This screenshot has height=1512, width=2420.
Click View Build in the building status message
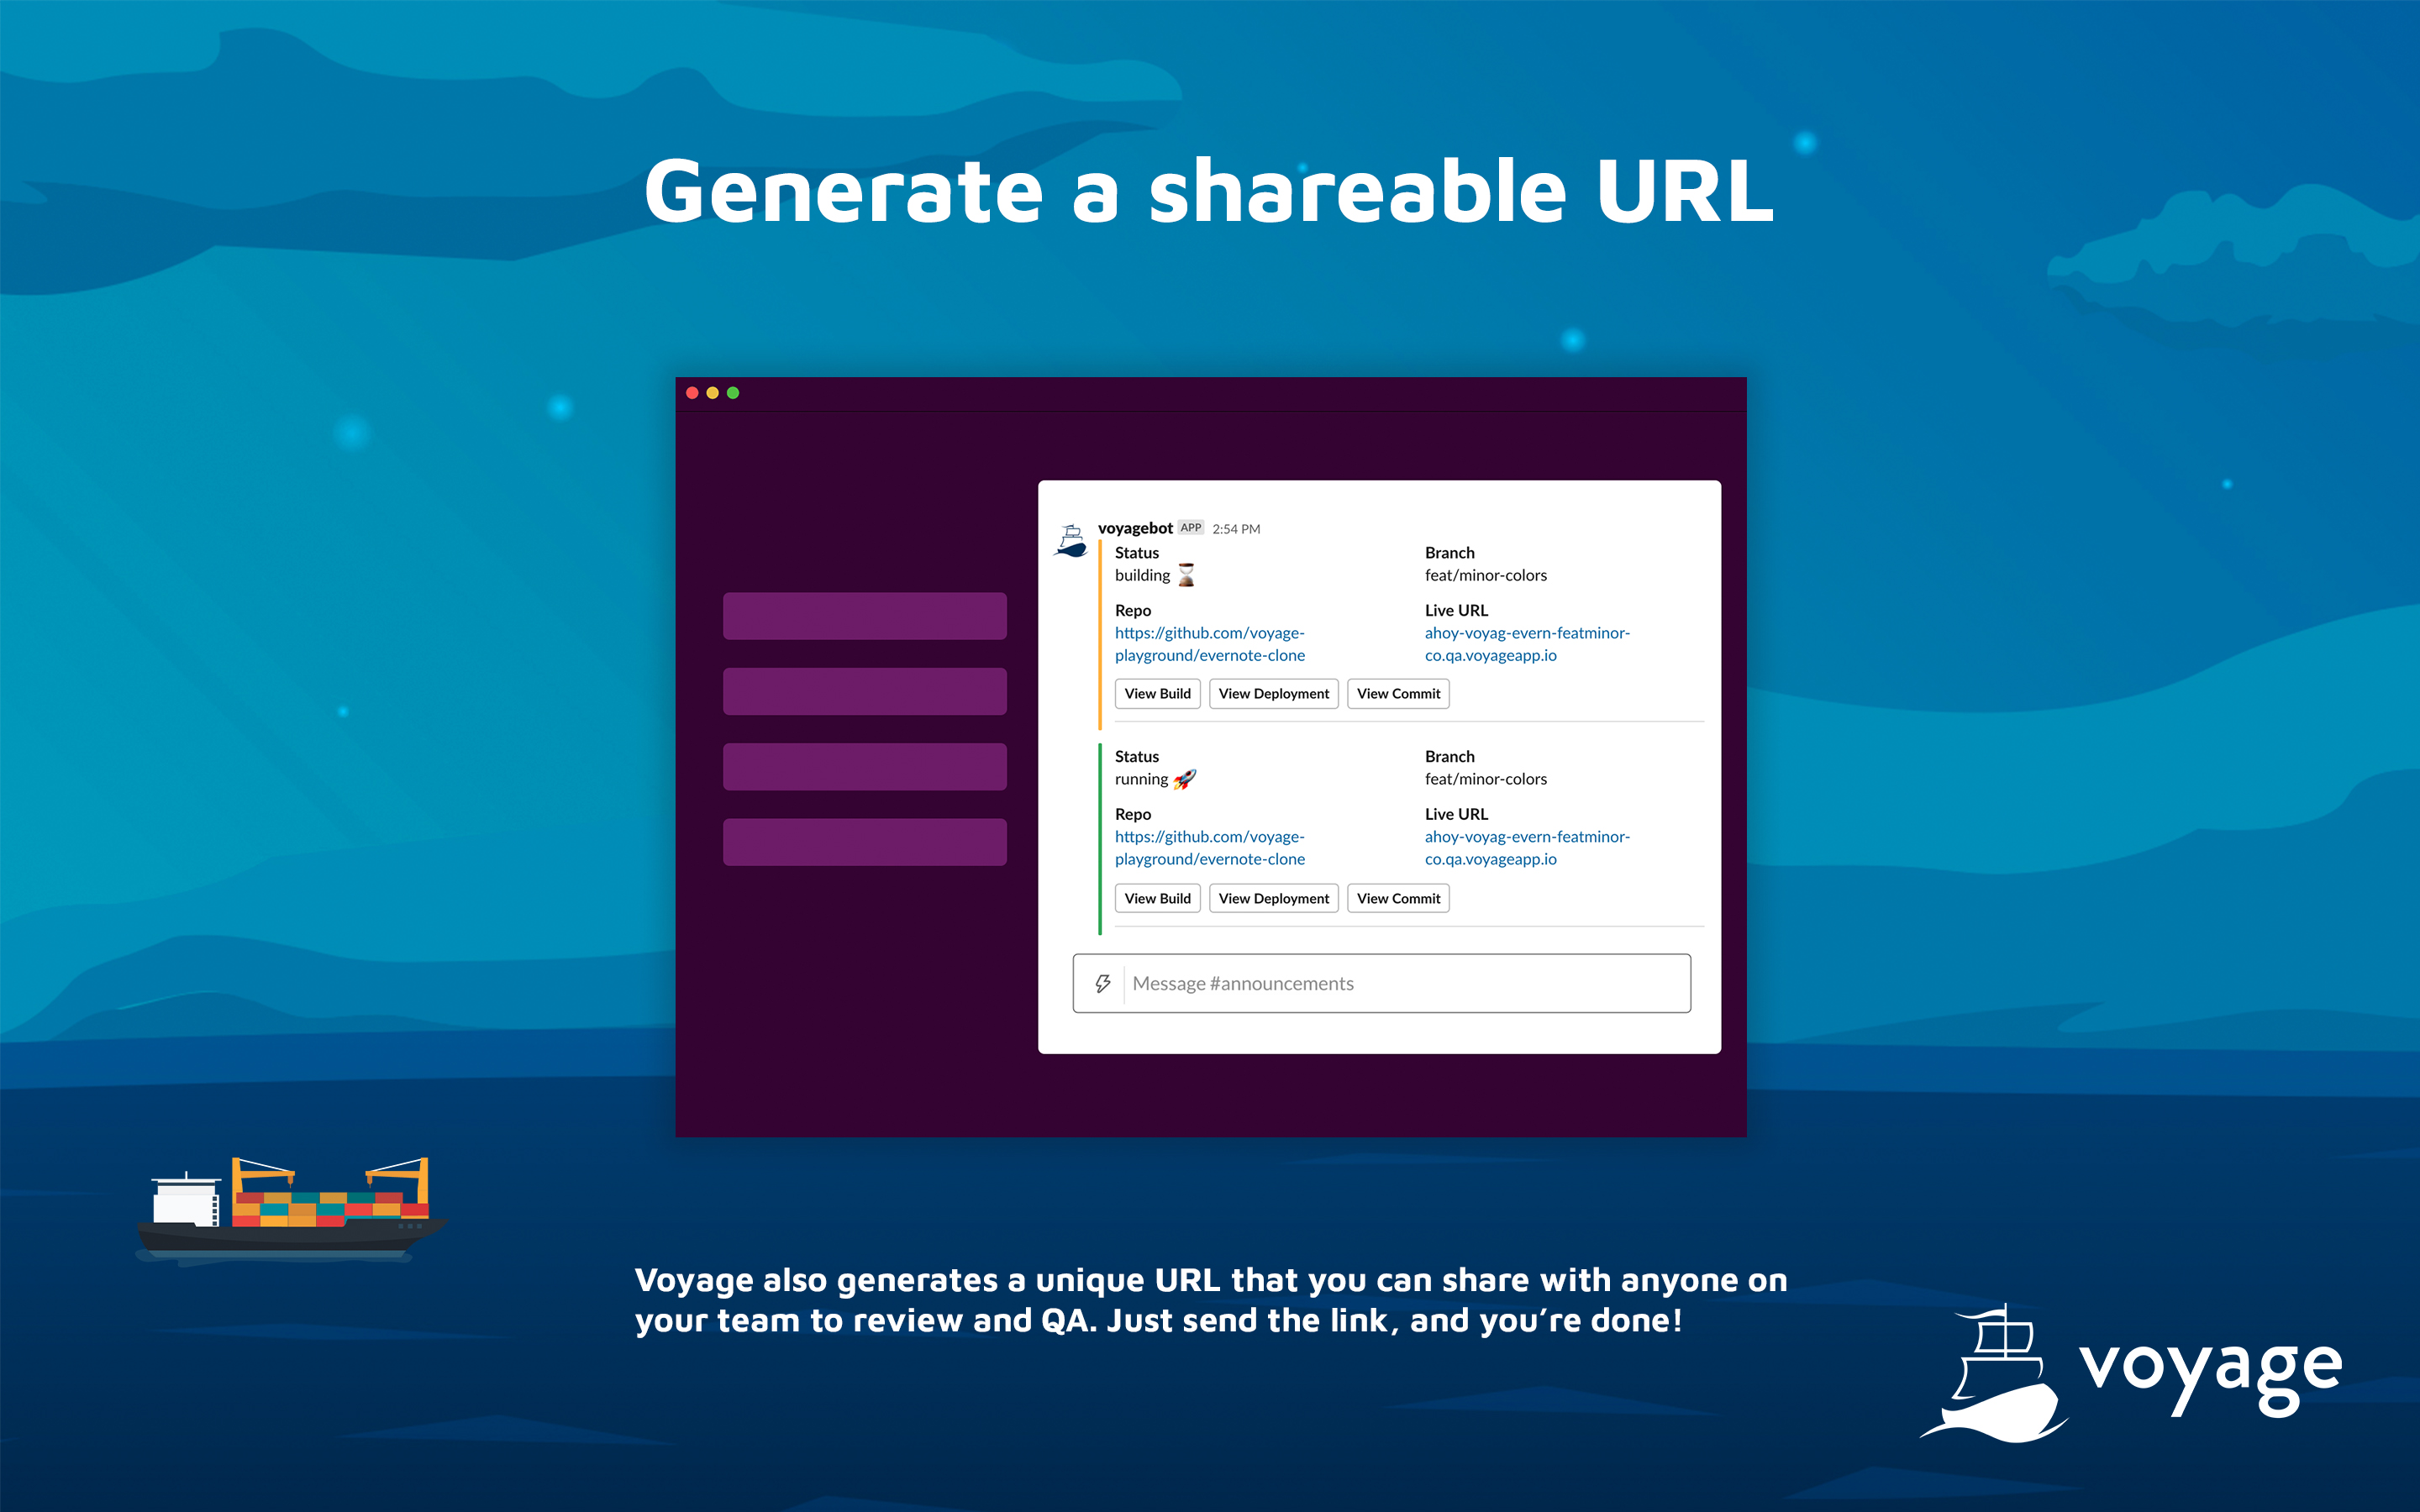[1157, 694]
